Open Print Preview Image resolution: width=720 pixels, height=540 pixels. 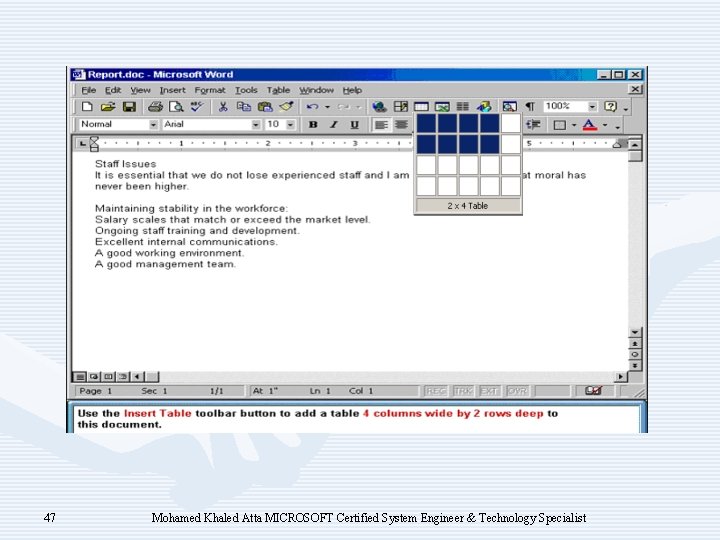(x=176, y=107)
